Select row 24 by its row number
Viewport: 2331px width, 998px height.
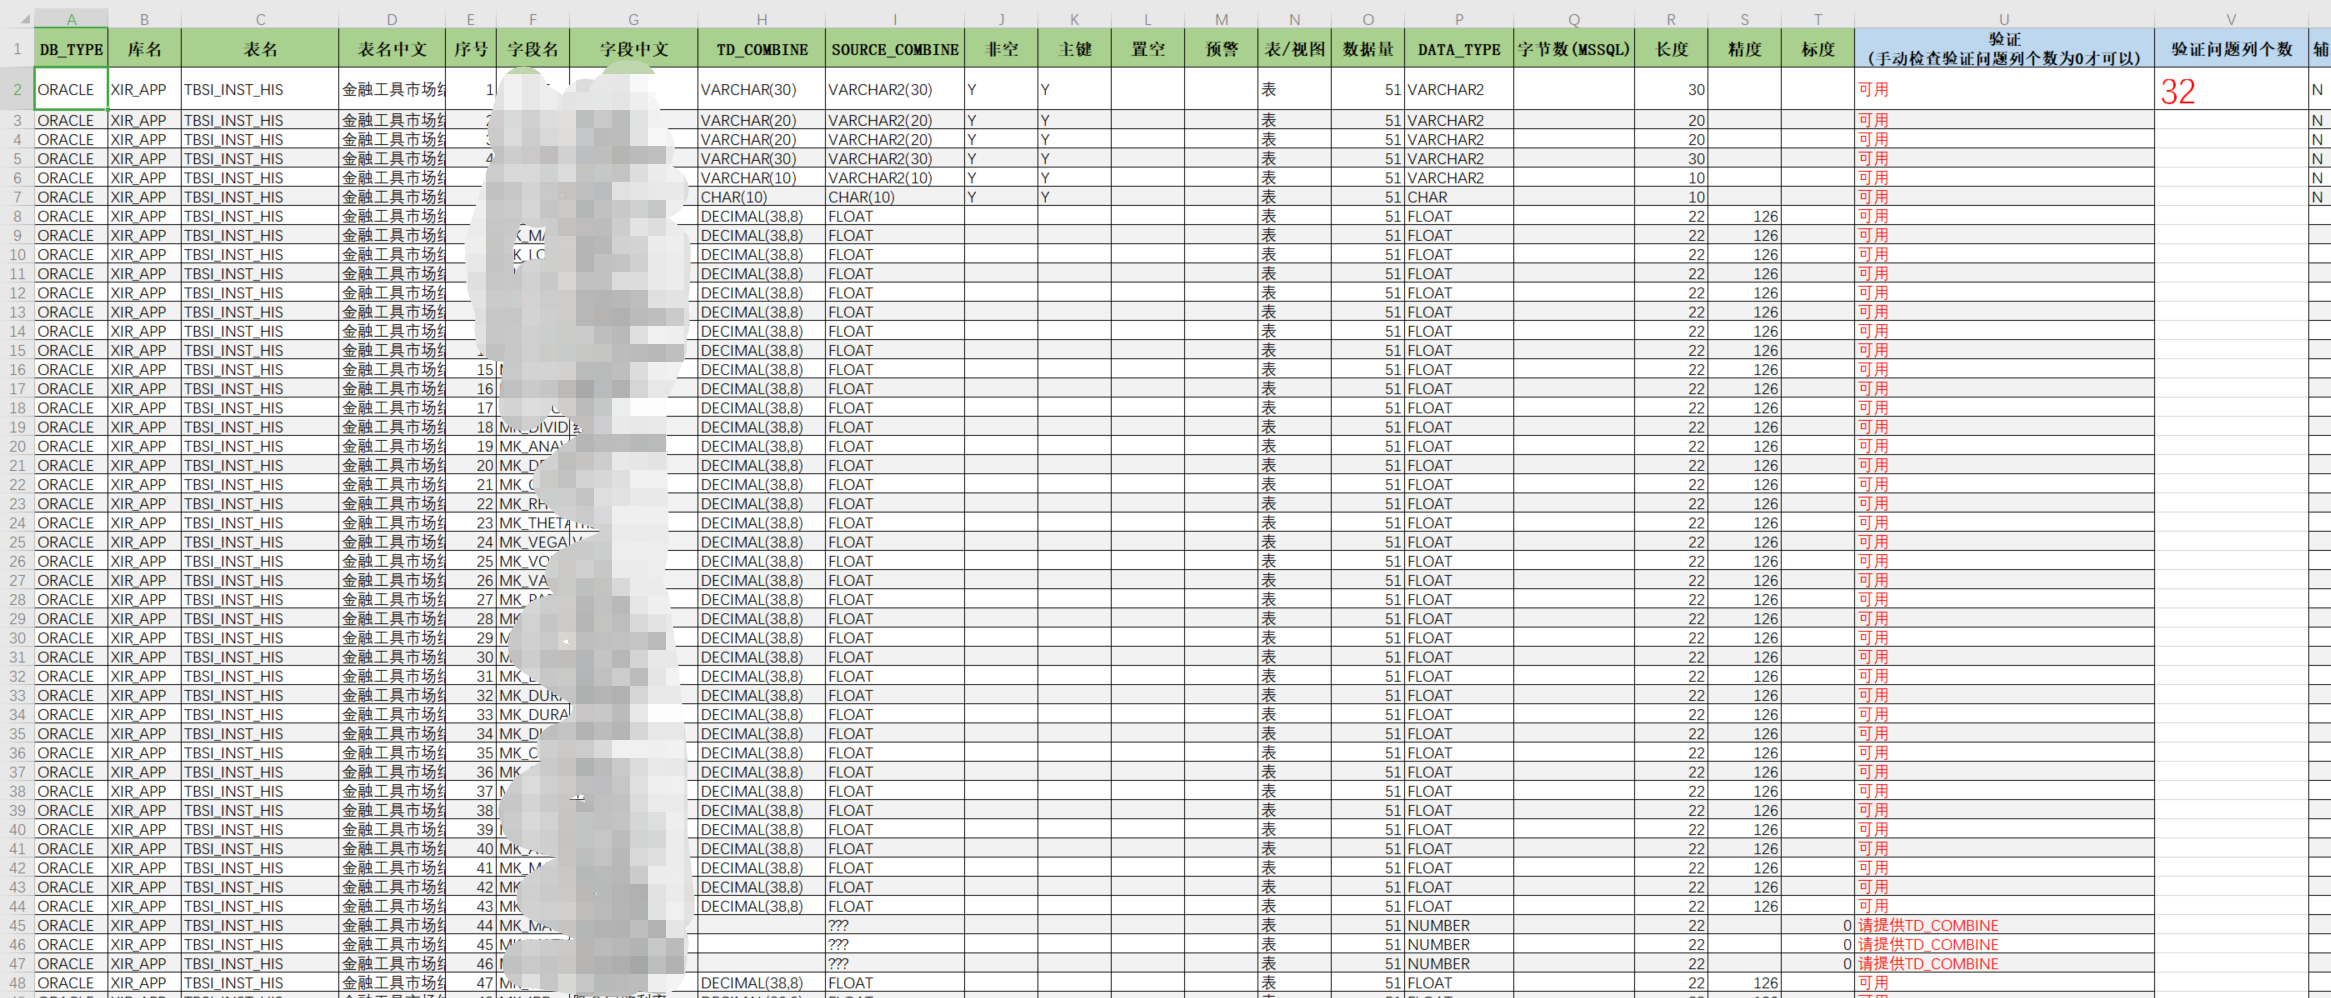click(17, 522)
